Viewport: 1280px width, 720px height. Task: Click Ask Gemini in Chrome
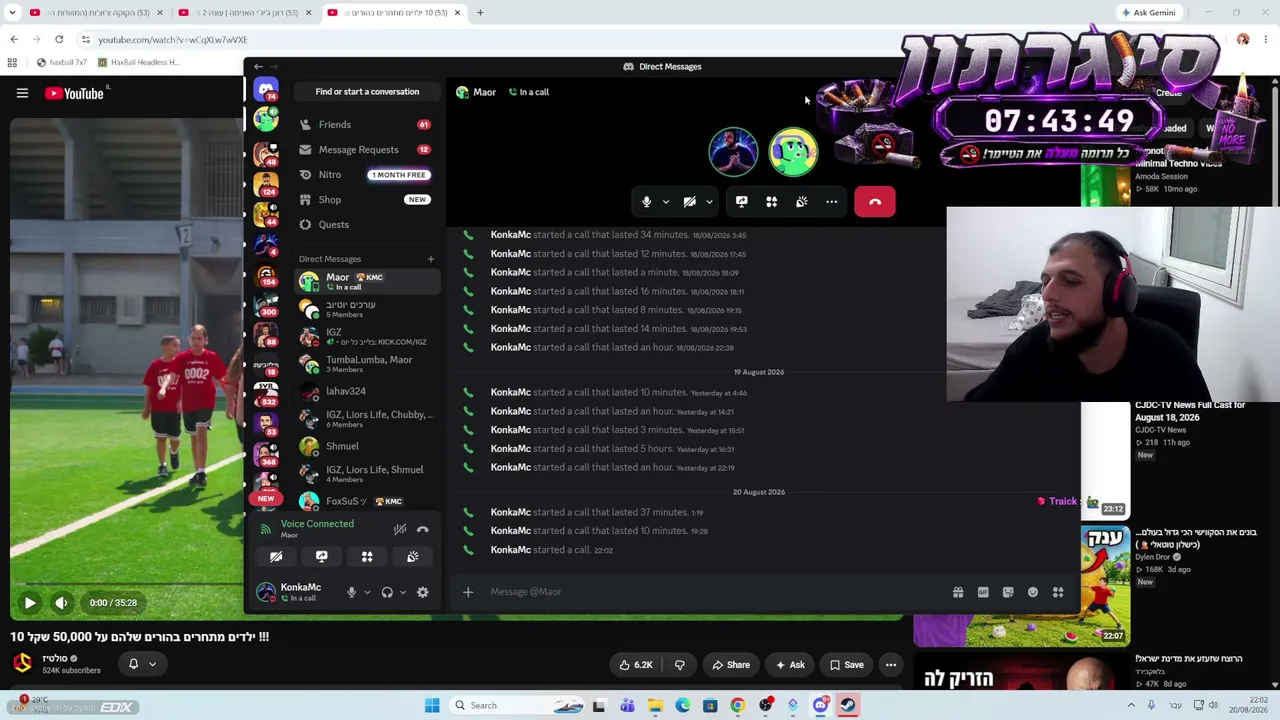pos(1149,13)
